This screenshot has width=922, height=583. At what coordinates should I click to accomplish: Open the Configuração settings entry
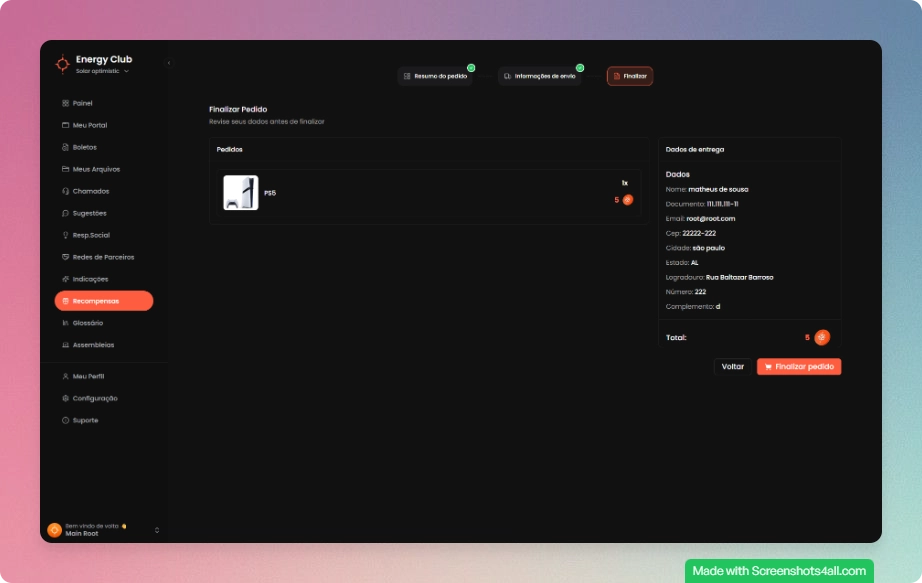tap(93, 398)
